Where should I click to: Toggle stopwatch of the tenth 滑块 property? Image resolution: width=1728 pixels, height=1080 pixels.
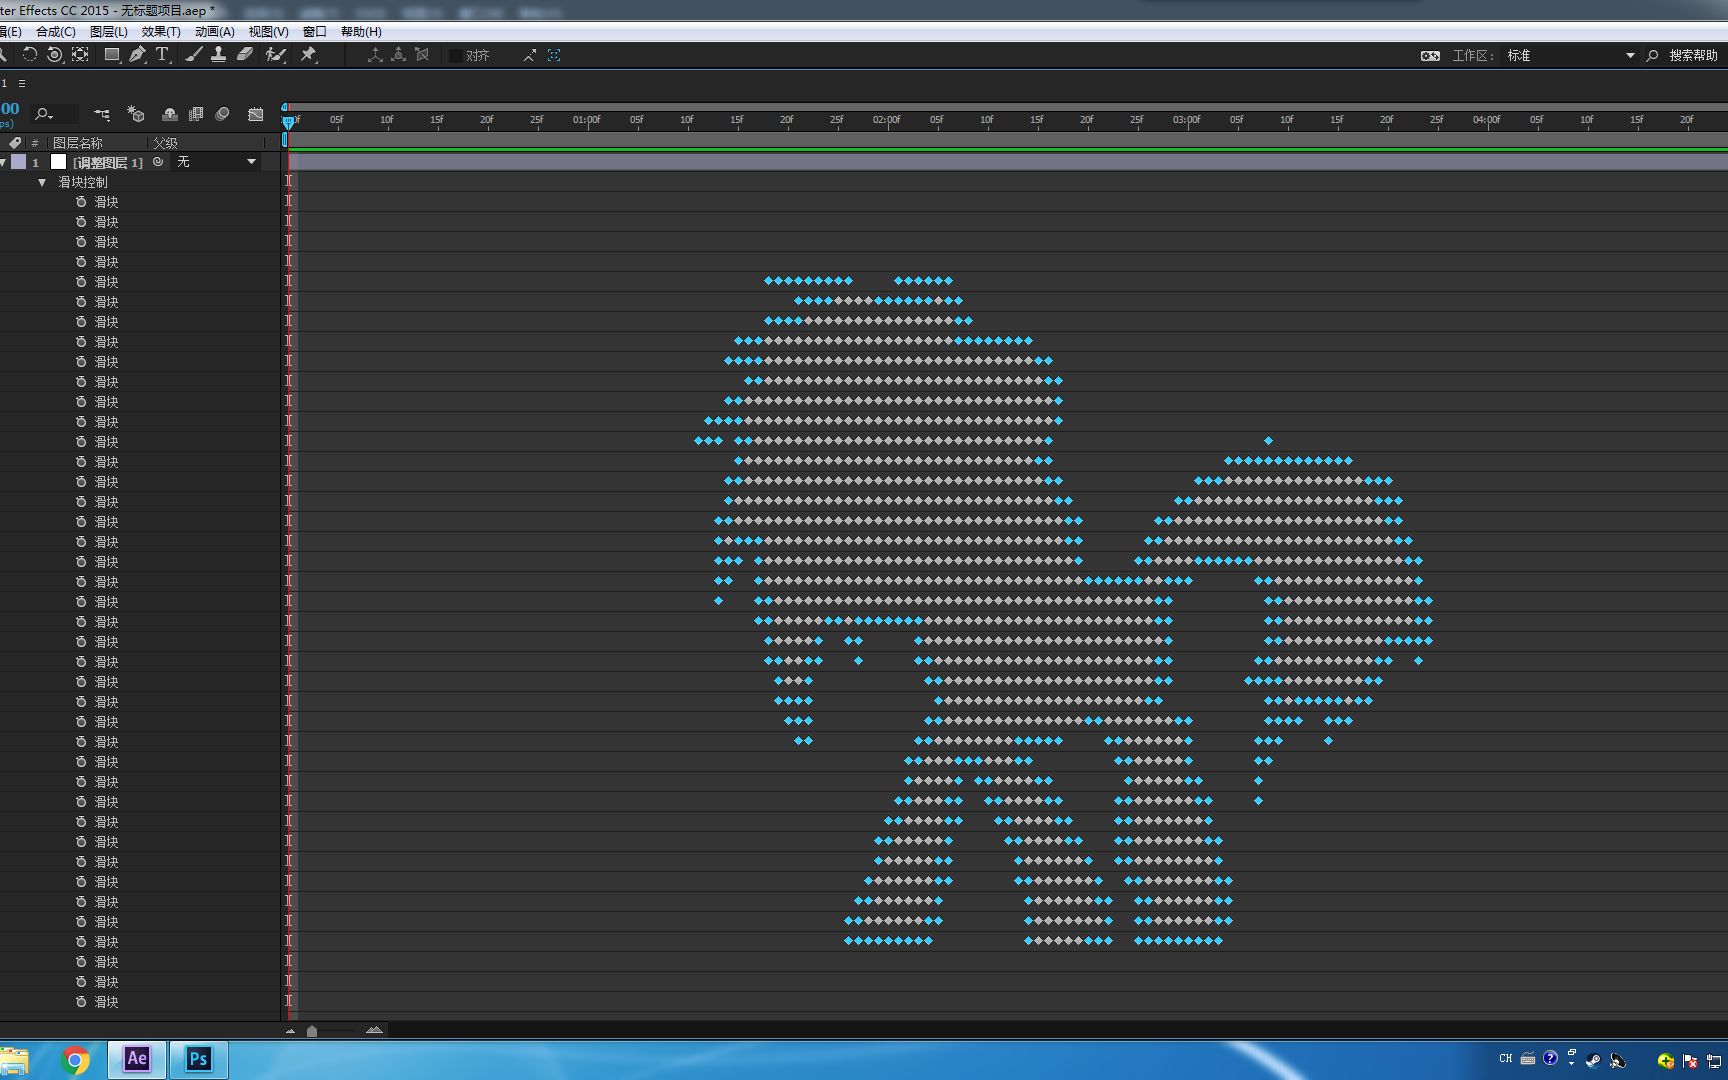coord(81,382)
